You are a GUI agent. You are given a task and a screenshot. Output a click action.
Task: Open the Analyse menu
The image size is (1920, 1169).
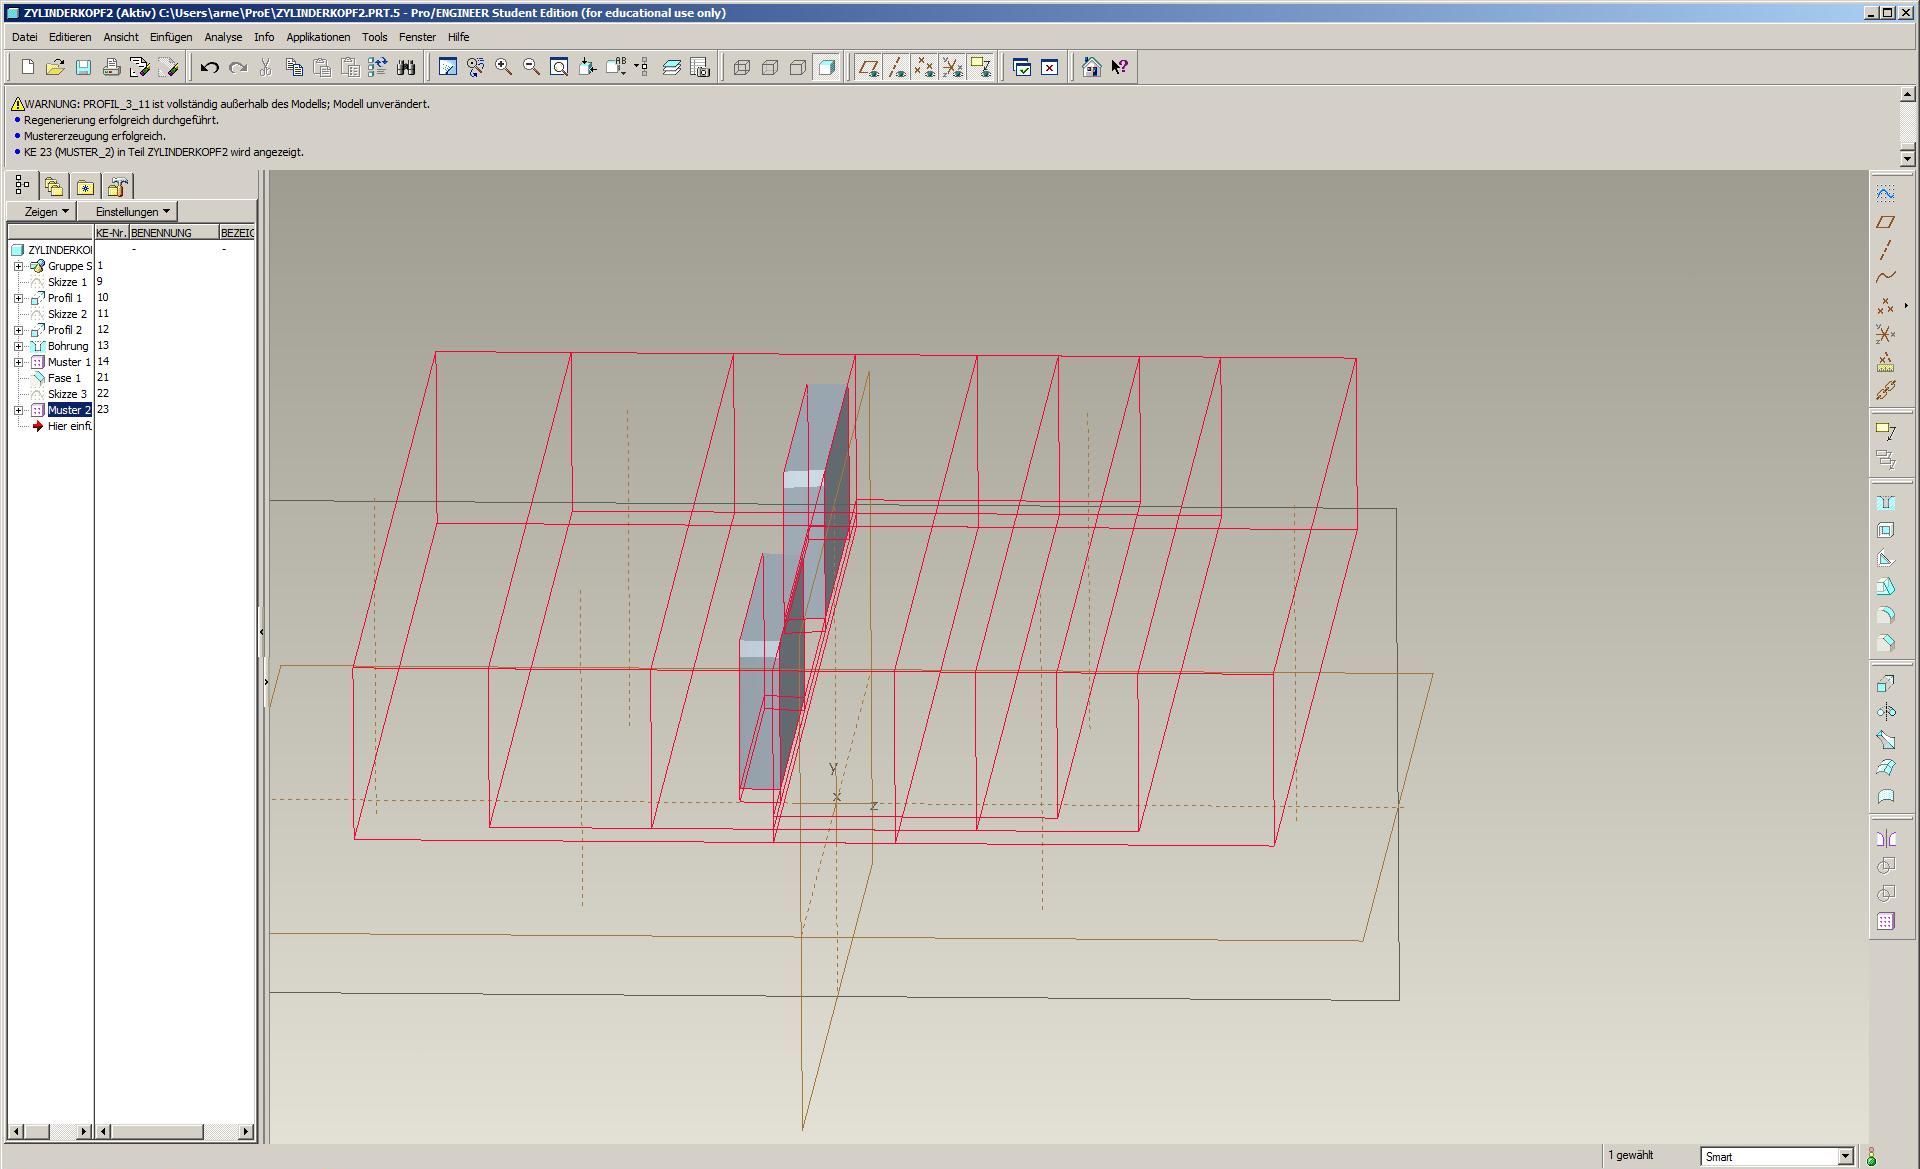tap(223, 37)
